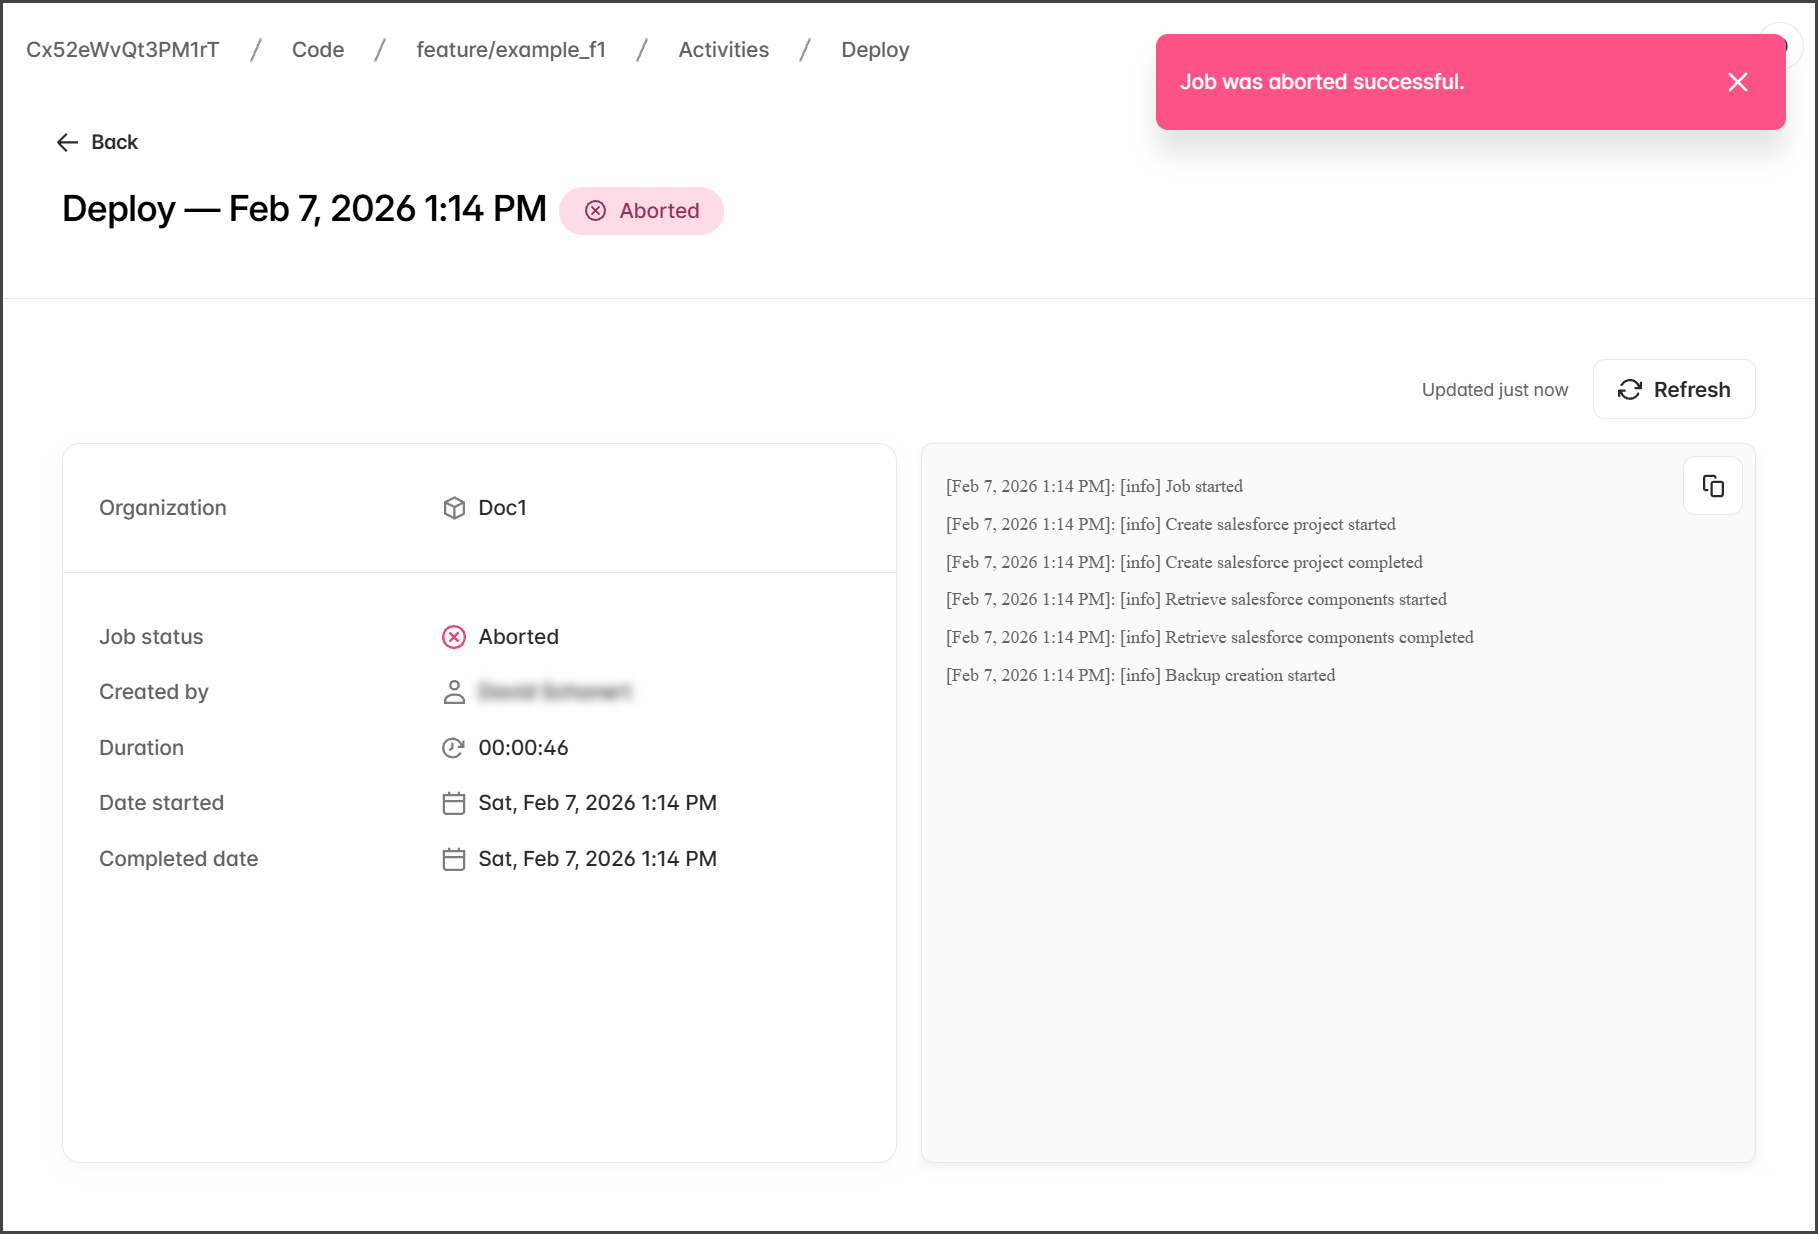Click the Created by user icon

[454, 692]
